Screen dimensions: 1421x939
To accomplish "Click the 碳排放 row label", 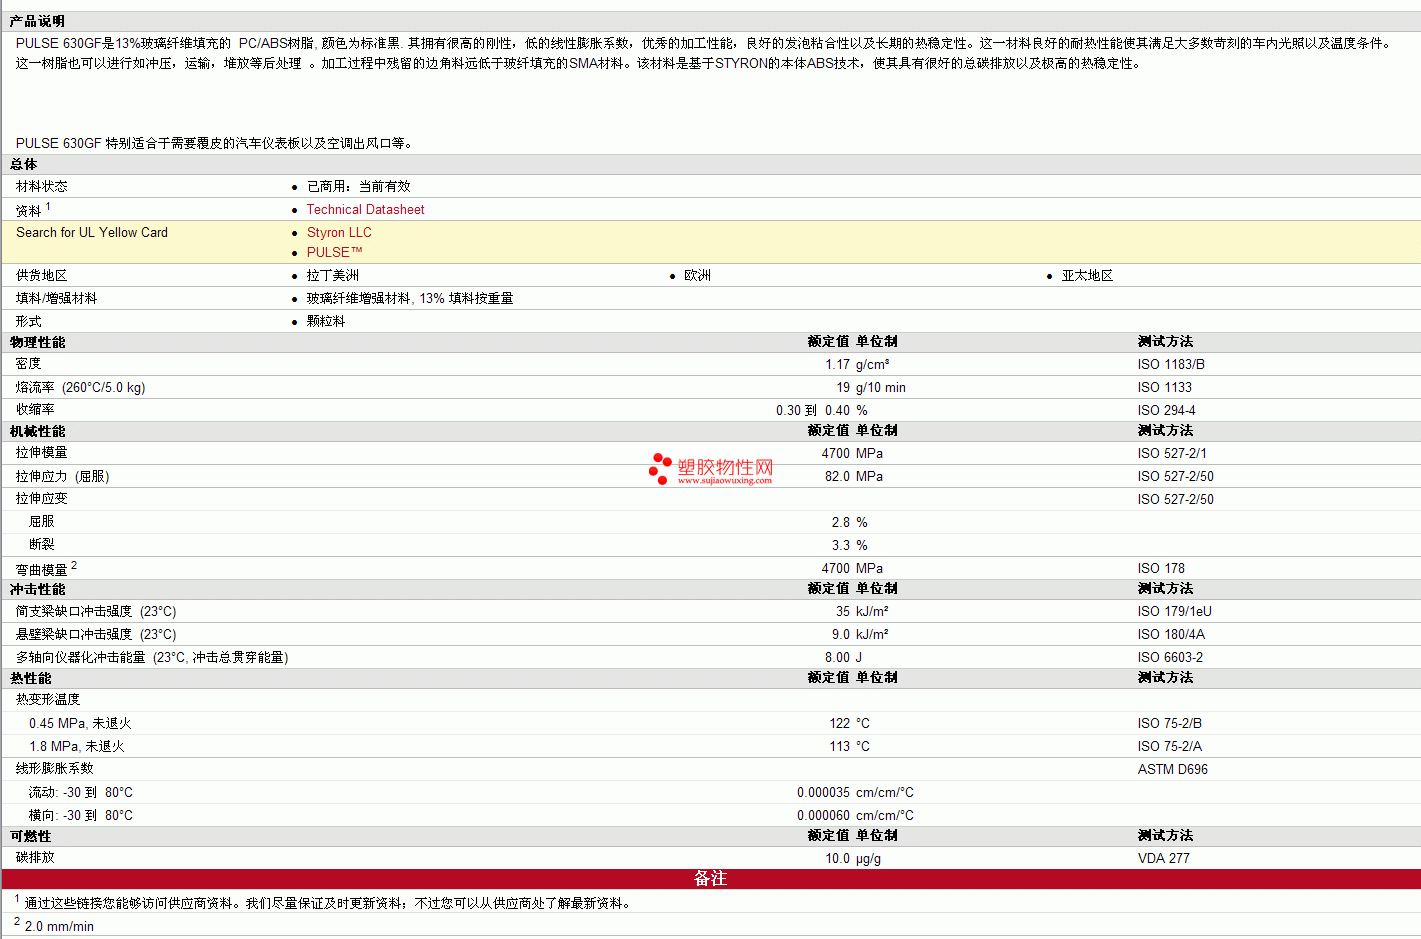I will click(x=35, y=858).
